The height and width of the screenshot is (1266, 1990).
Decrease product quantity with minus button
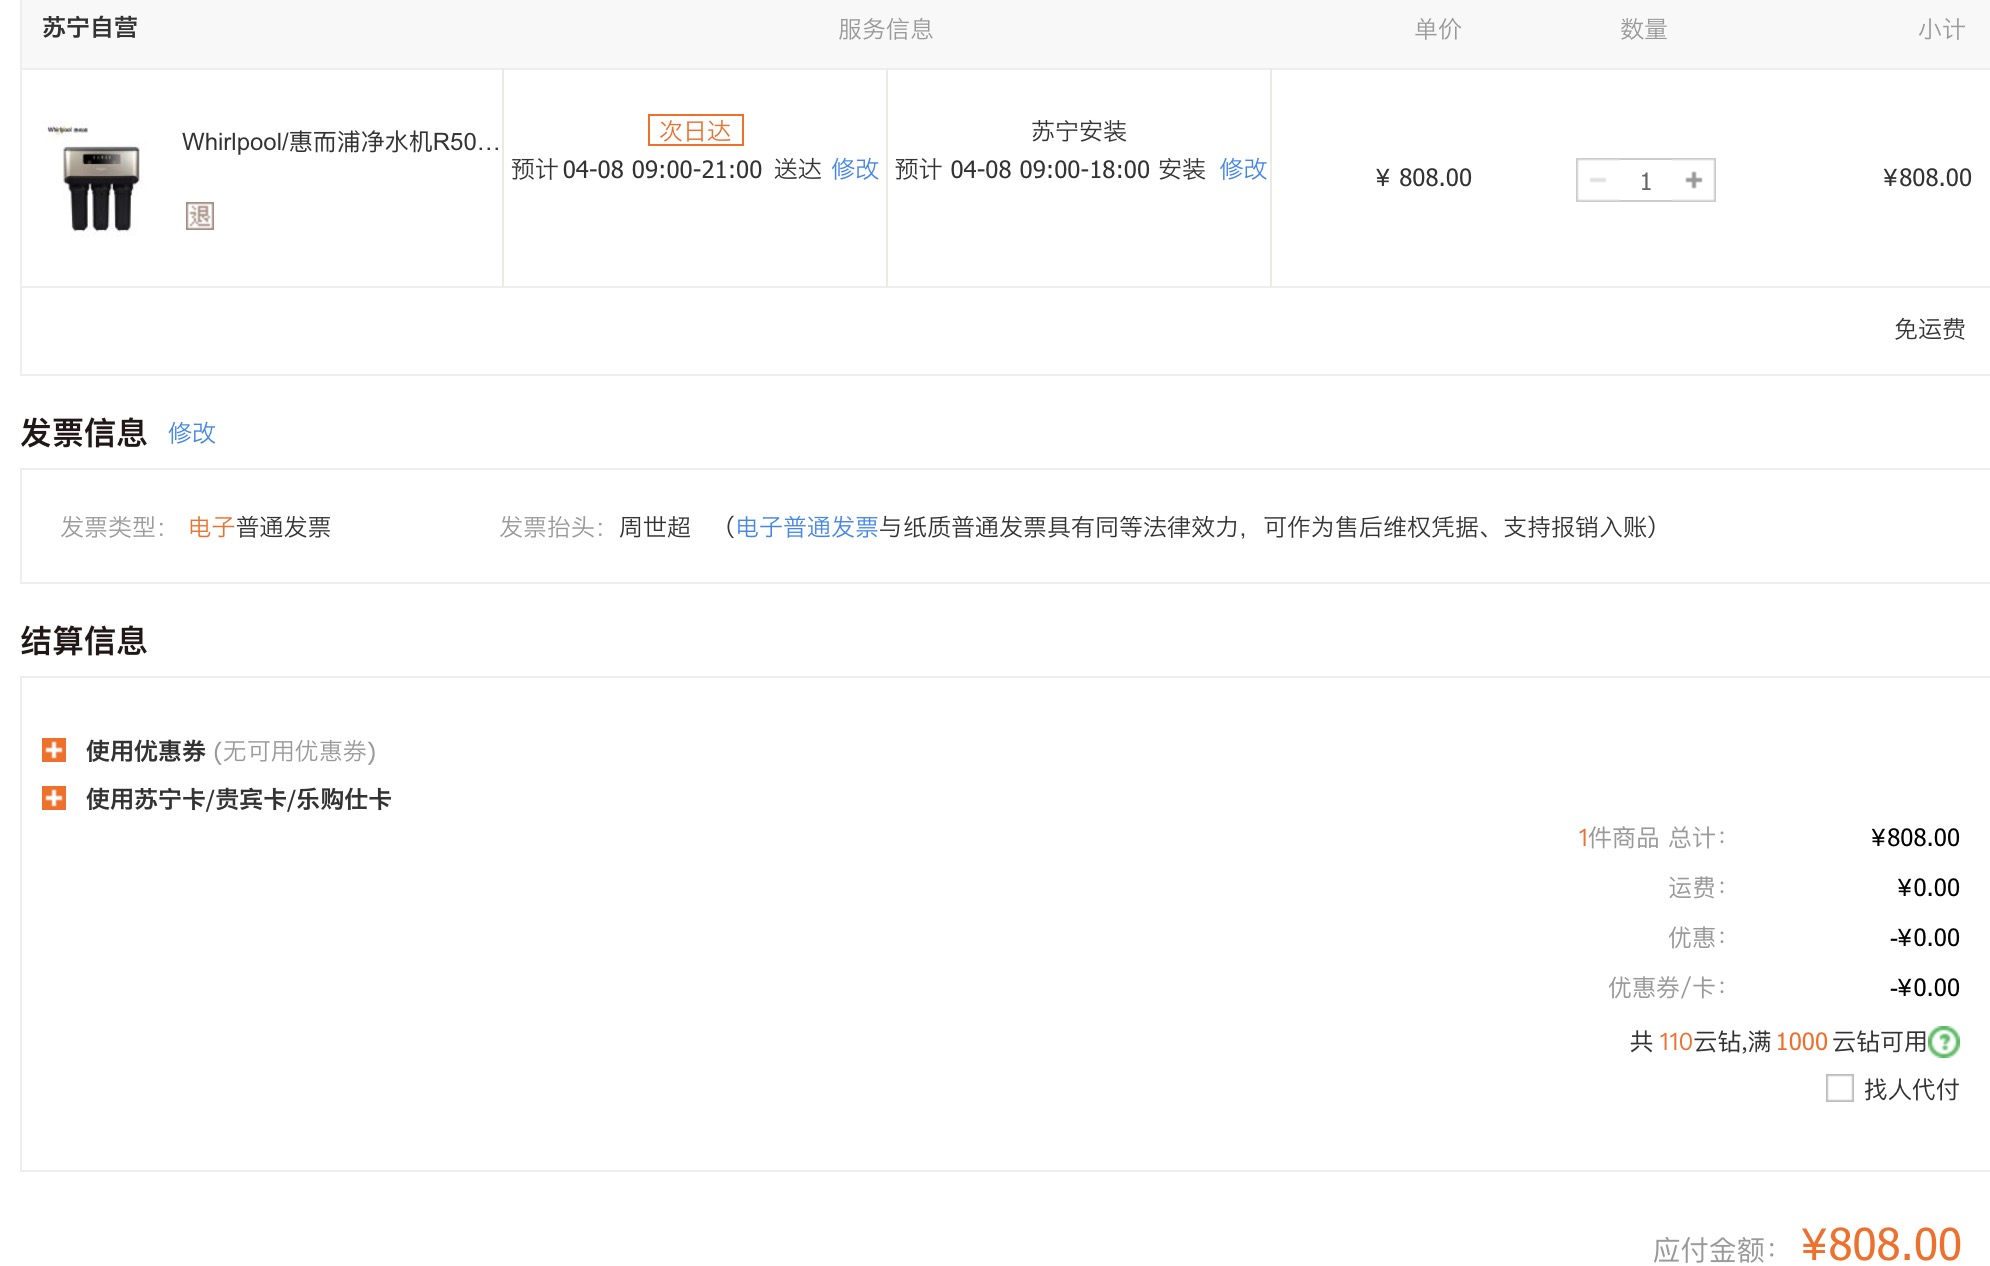click(x=1598, y=180)
